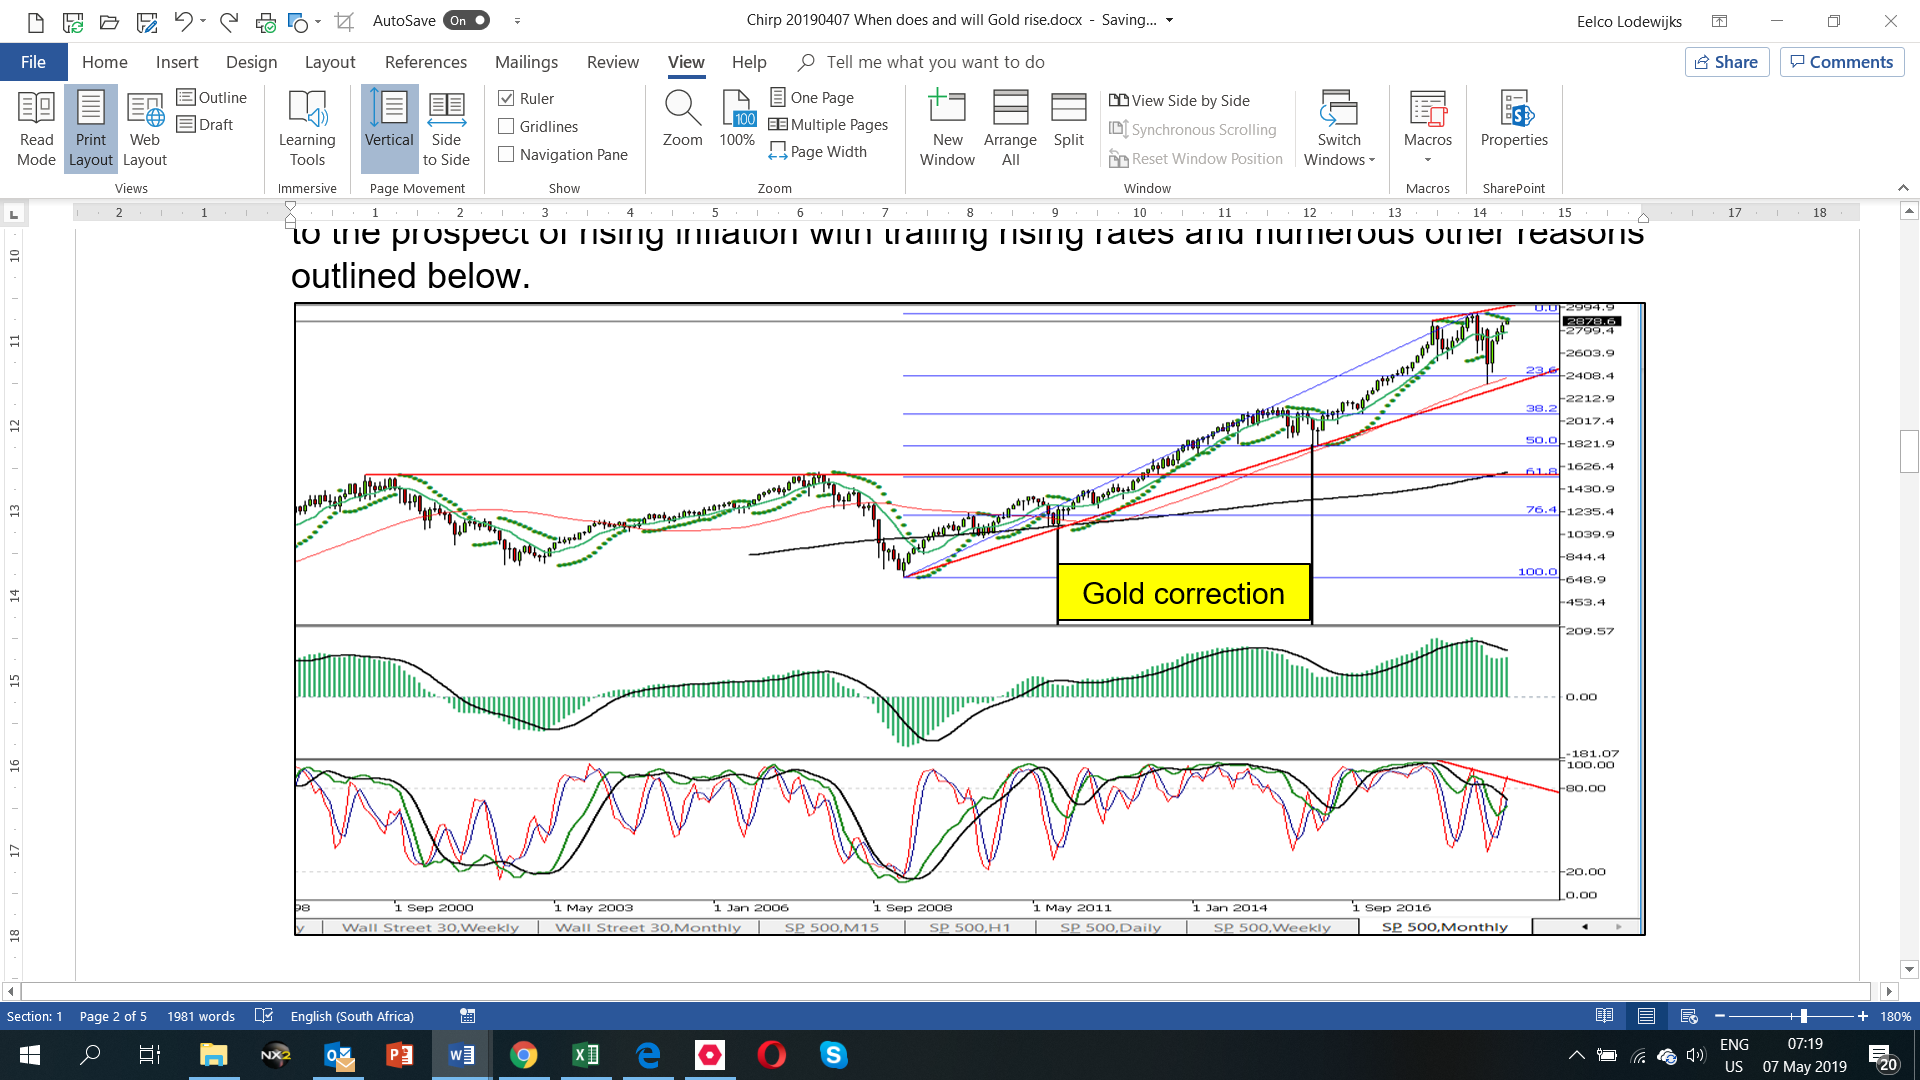Switch to the Review tab
Image resolution: width=1920 pixels, height=1080 pixels.
[612, 62]
